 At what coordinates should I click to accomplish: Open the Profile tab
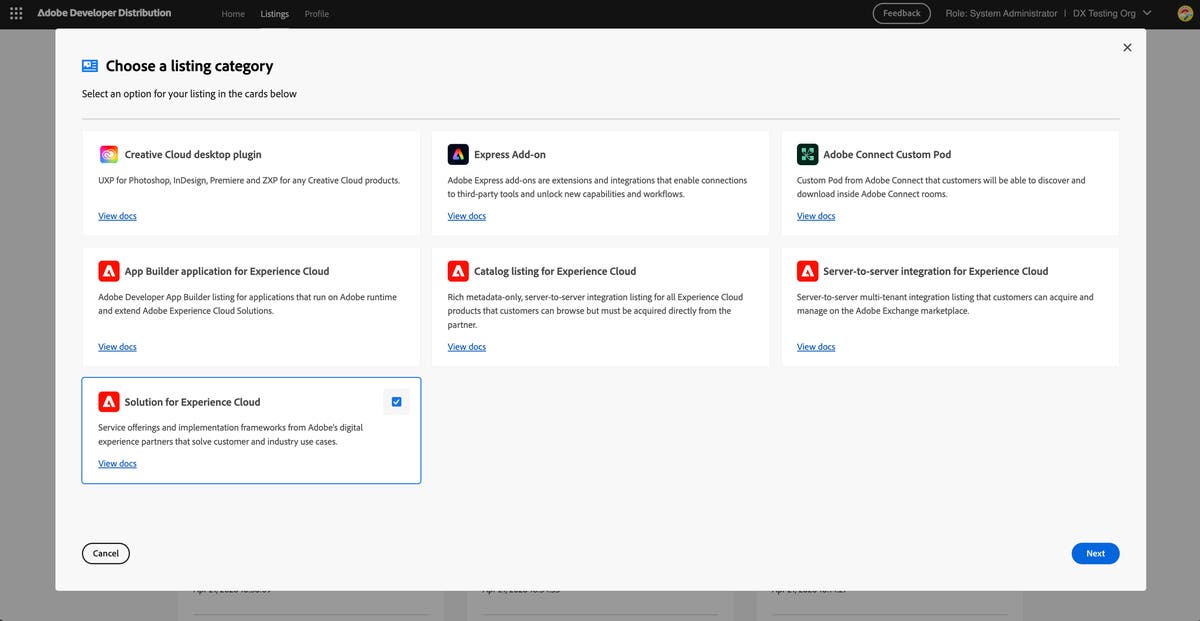[x=317, y=14]
